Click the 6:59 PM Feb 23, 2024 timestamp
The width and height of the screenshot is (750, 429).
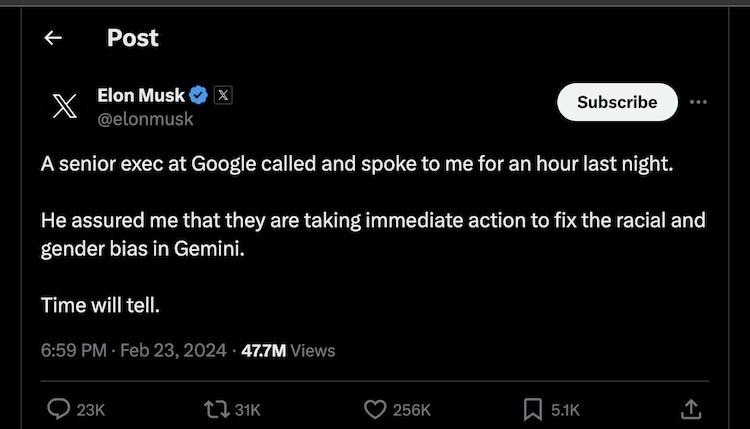click(133, 350)
